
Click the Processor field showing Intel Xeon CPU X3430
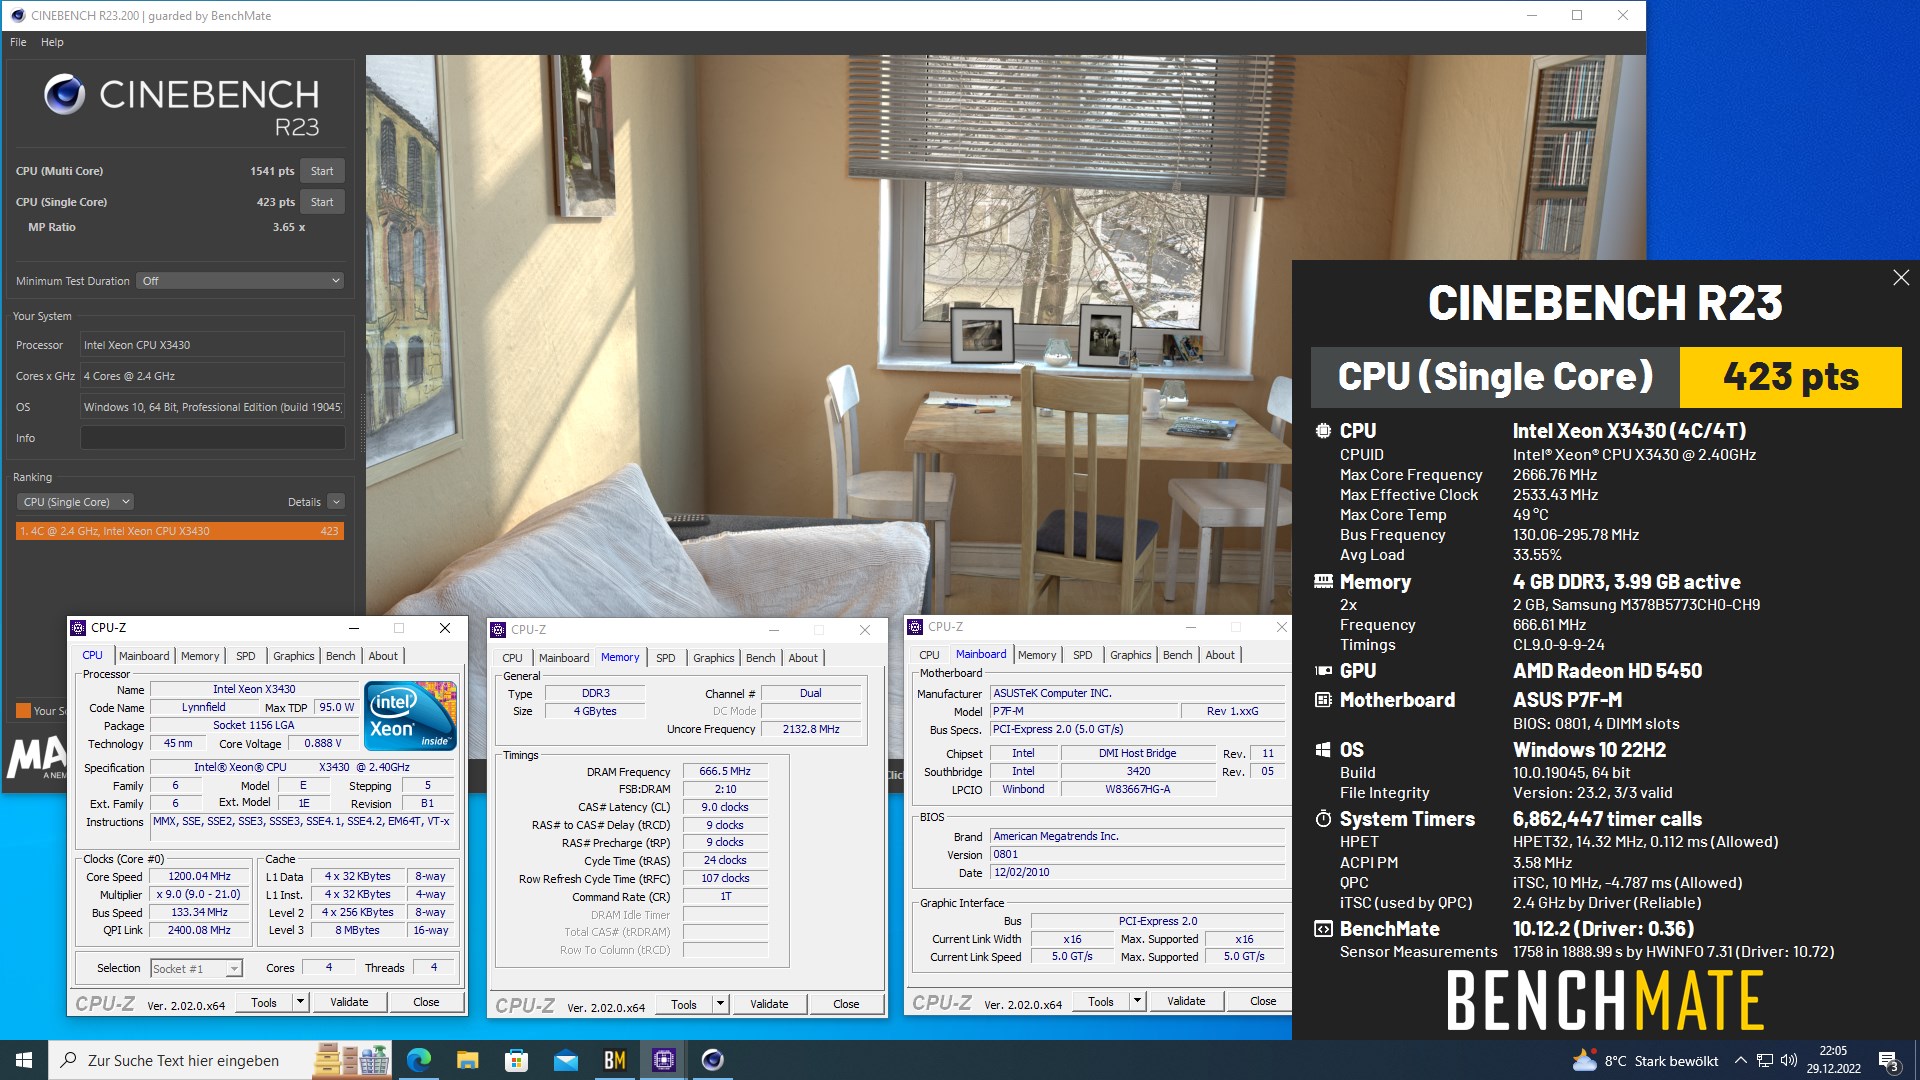(x=212, y=345)
